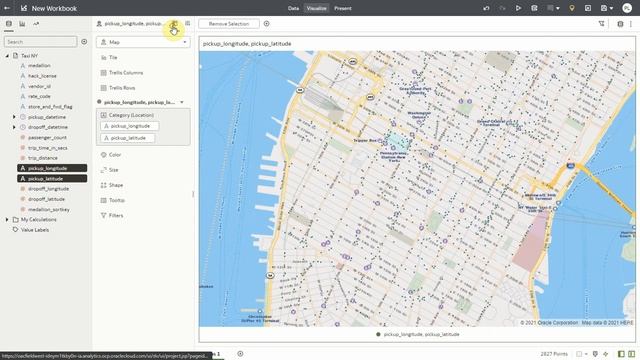Image resolution: width=640 pixels, height=360 pixels.
Task: Select the Analytics panel icon
Action: tap(36, 24)
